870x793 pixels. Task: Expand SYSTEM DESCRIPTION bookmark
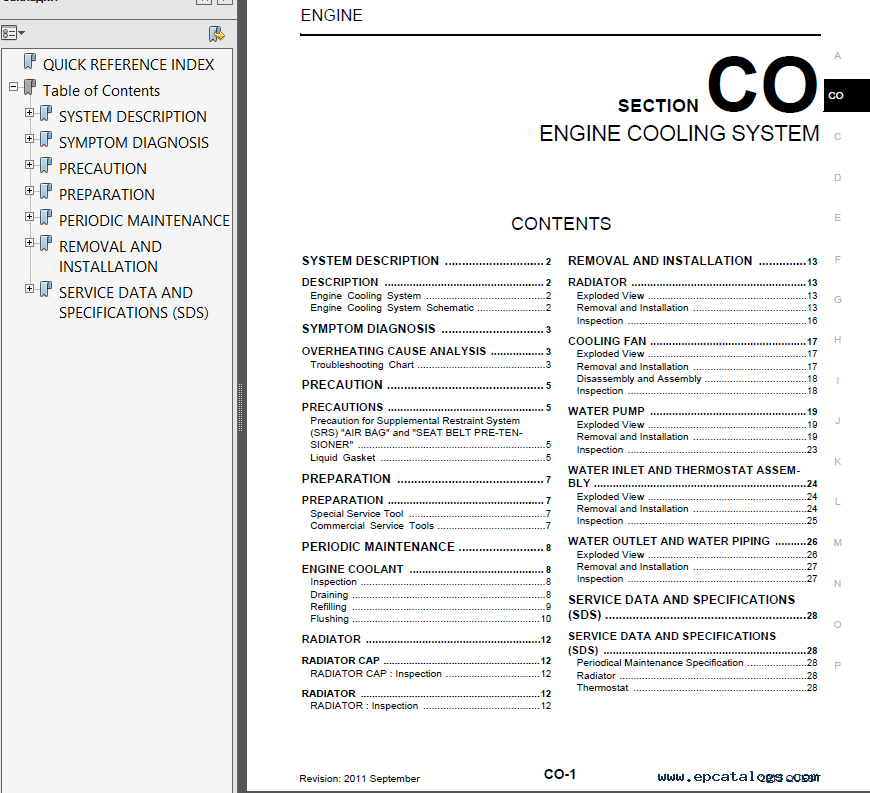coord(29,113)
